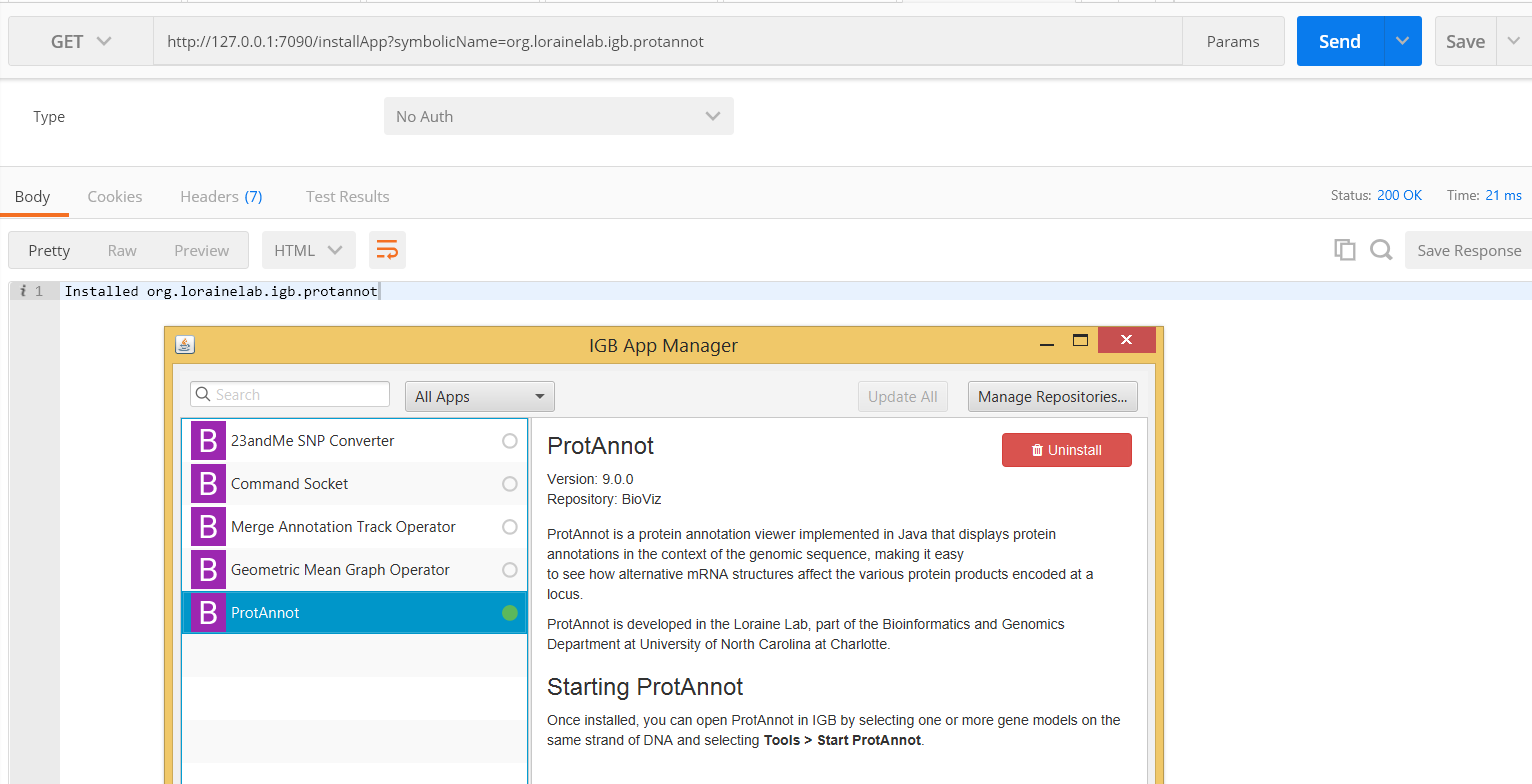Click the Java icon in IGB title bar
This screenshot has height=784, width=1532.
185,345
